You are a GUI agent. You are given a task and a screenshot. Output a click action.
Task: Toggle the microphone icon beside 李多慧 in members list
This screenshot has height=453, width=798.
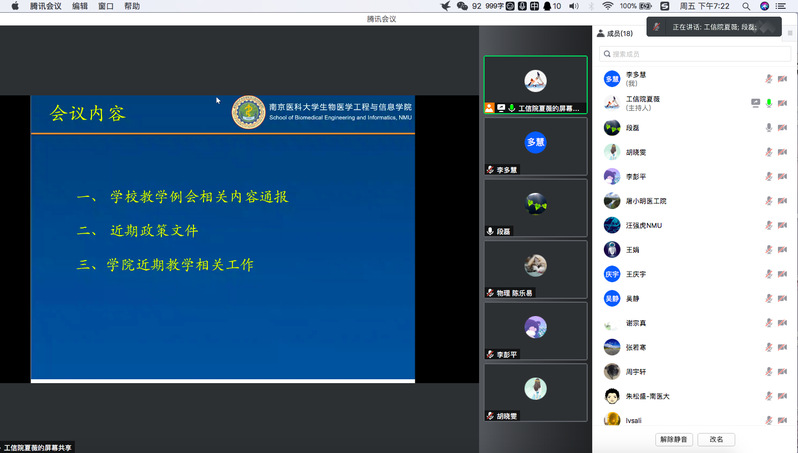769,78
